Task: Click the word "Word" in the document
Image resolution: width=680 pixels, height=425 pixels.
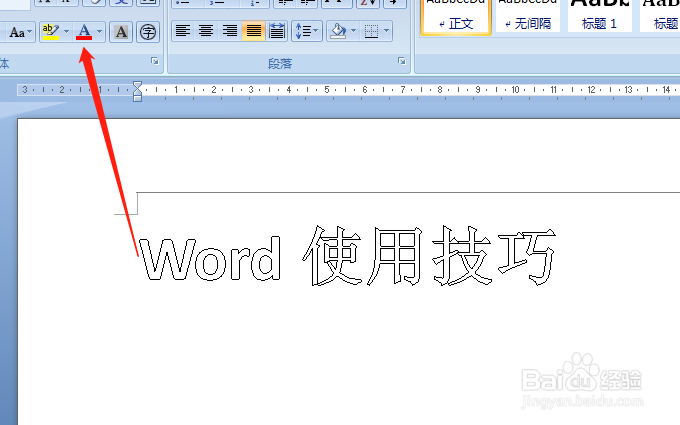Action: click(210, 258)
